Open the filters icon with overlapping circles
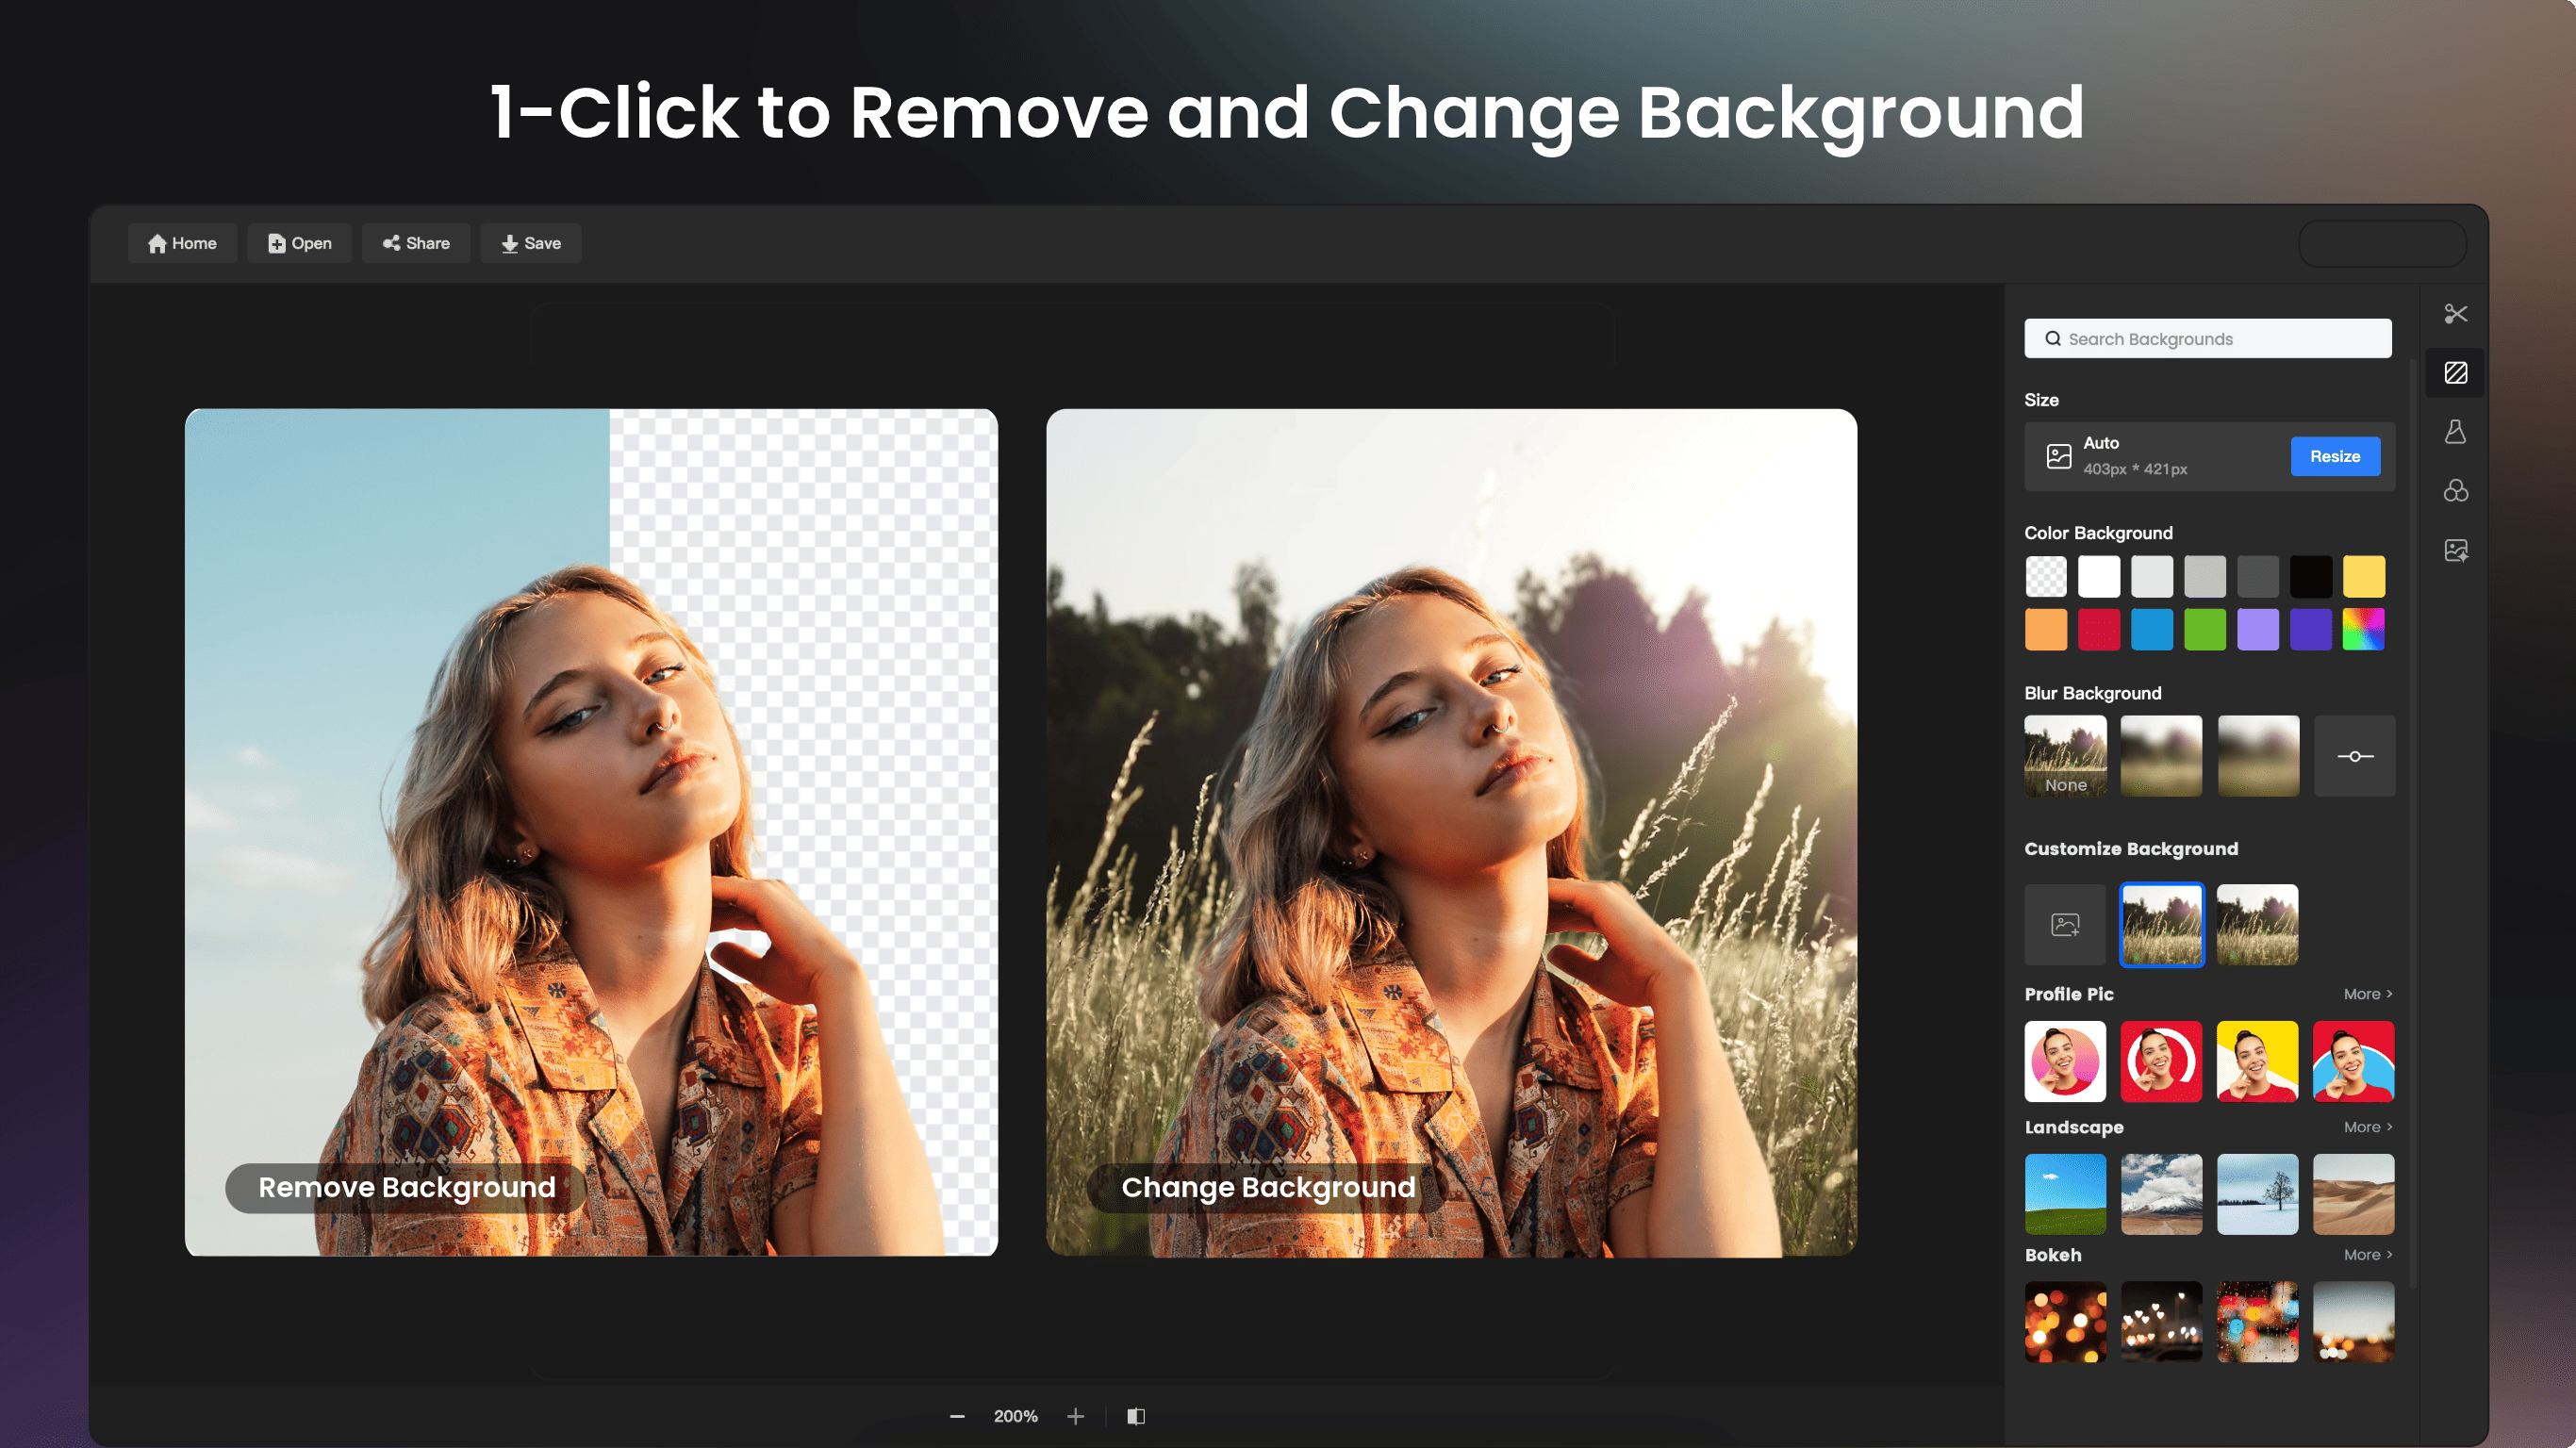The image size is (2576, 1448). tap(2455, 491)
